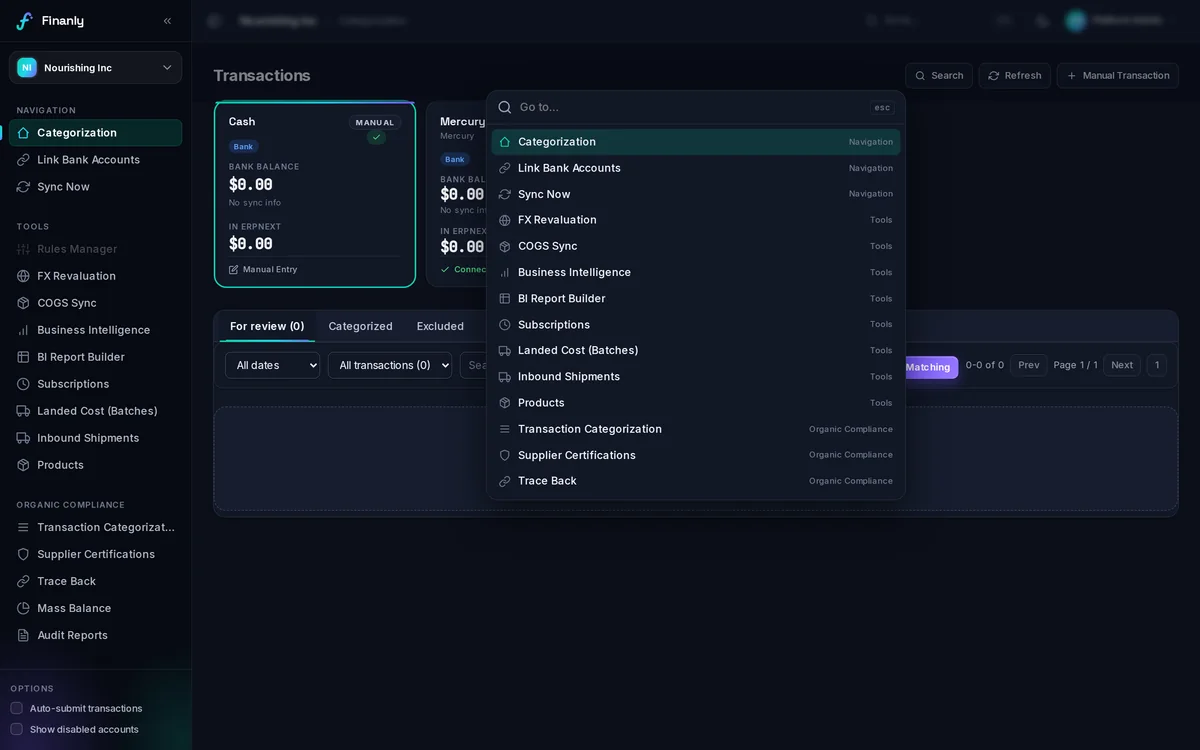1200x750 pixels.
Task: Click sidebar Subscriptions clock icon
Action: pyautogui.click(x=23, y=384)
